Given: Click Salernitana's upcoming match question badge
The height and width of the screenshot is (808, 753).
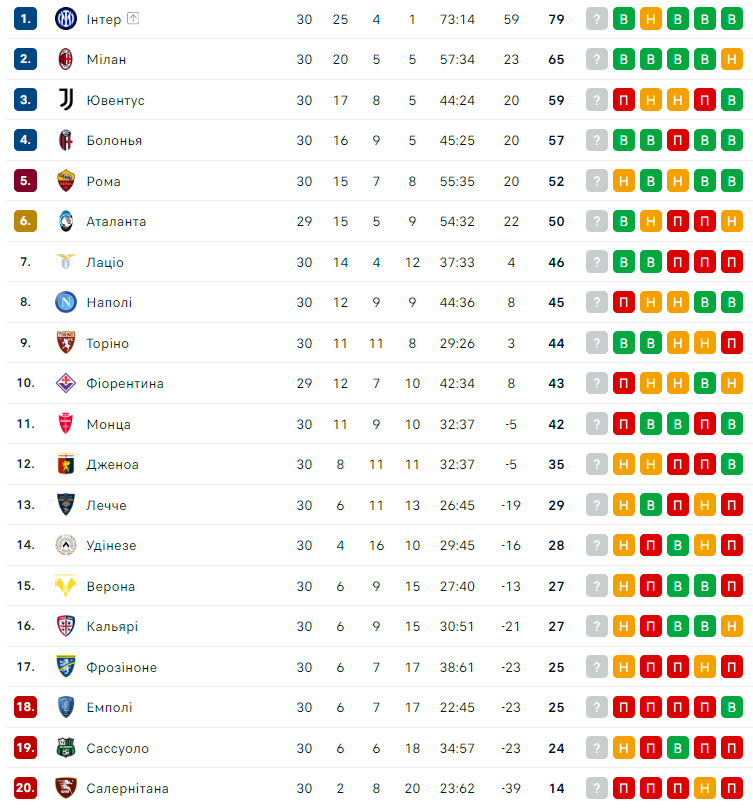Looking at the screenshot, I should click(x=597, y=789).
